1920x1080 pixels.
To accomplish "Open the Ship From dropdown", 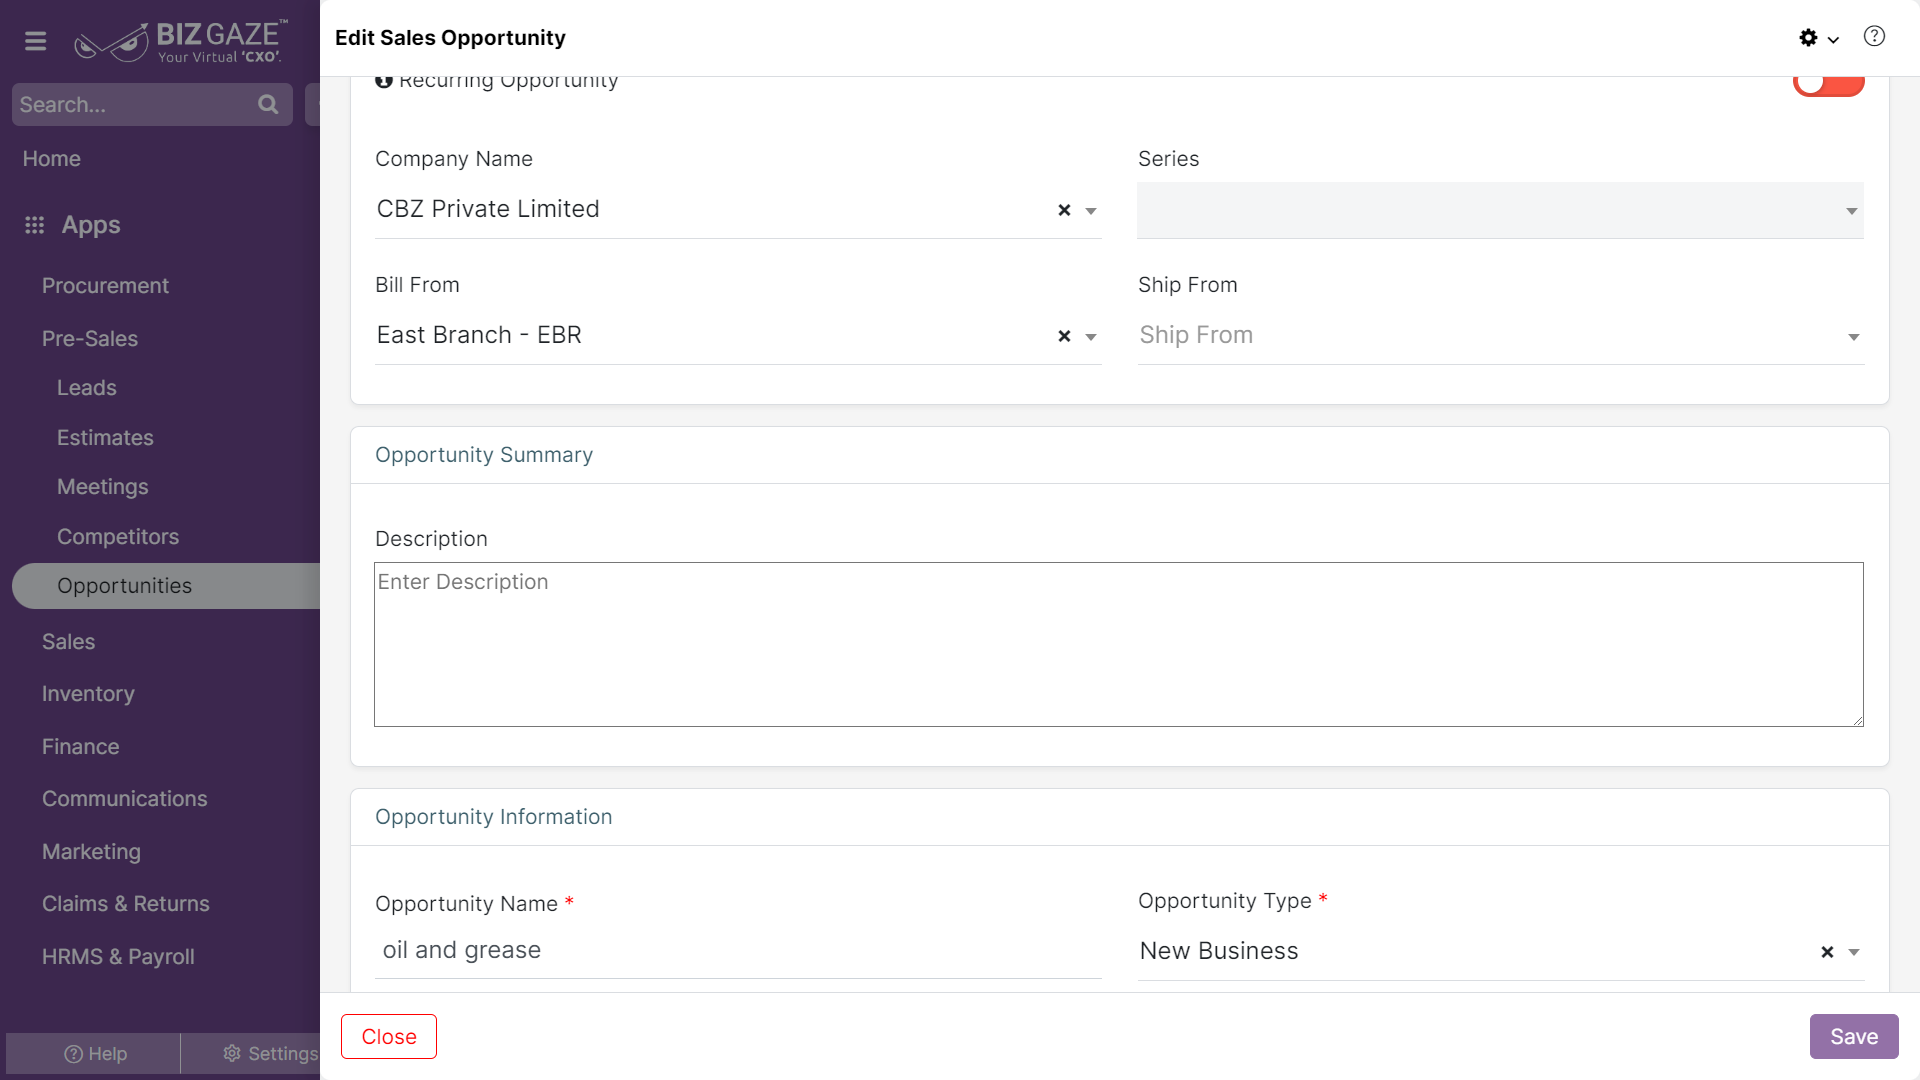I will 1500,336.
